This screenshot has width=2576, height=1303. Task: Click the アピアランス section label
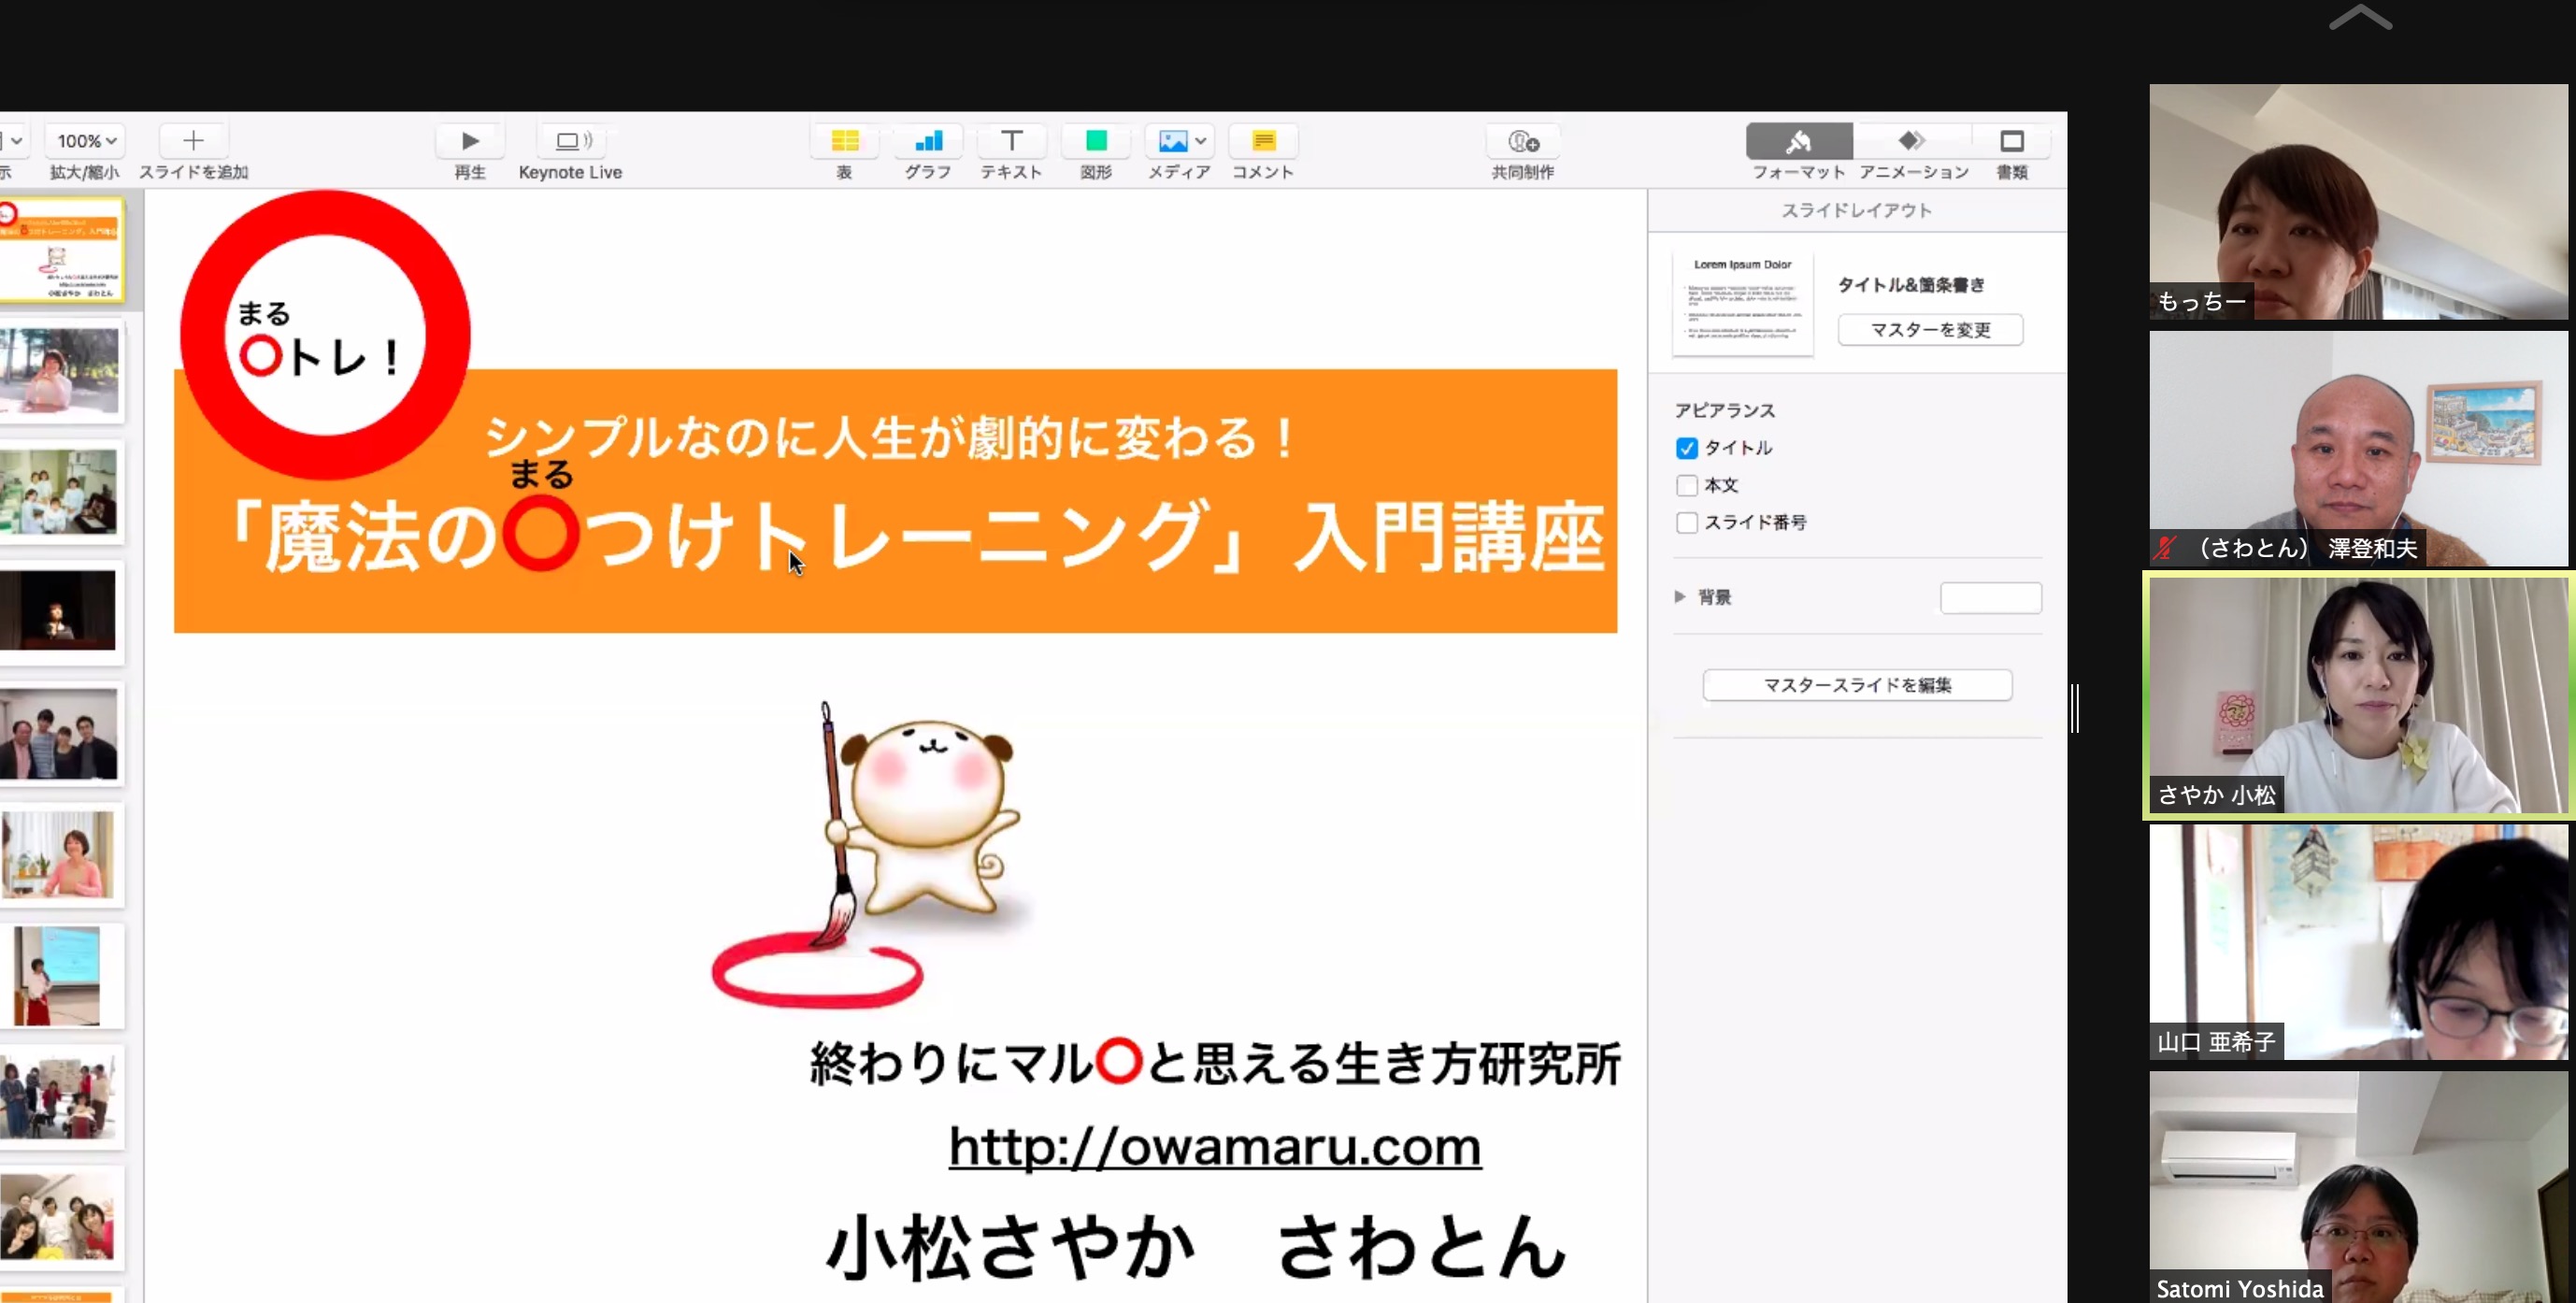pyautogui.click(x=1725, y=411)
